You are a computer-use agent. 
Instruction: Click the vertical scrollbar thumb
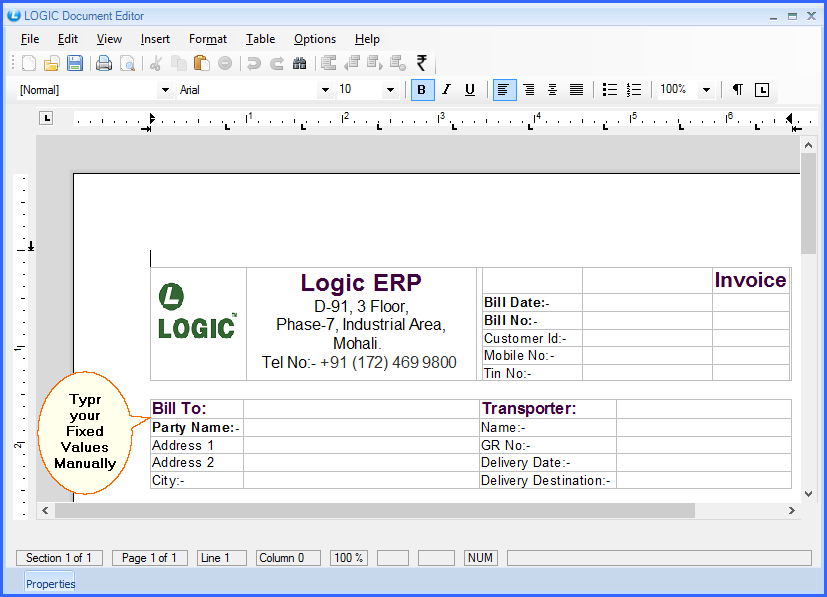[x=809, y=204]
